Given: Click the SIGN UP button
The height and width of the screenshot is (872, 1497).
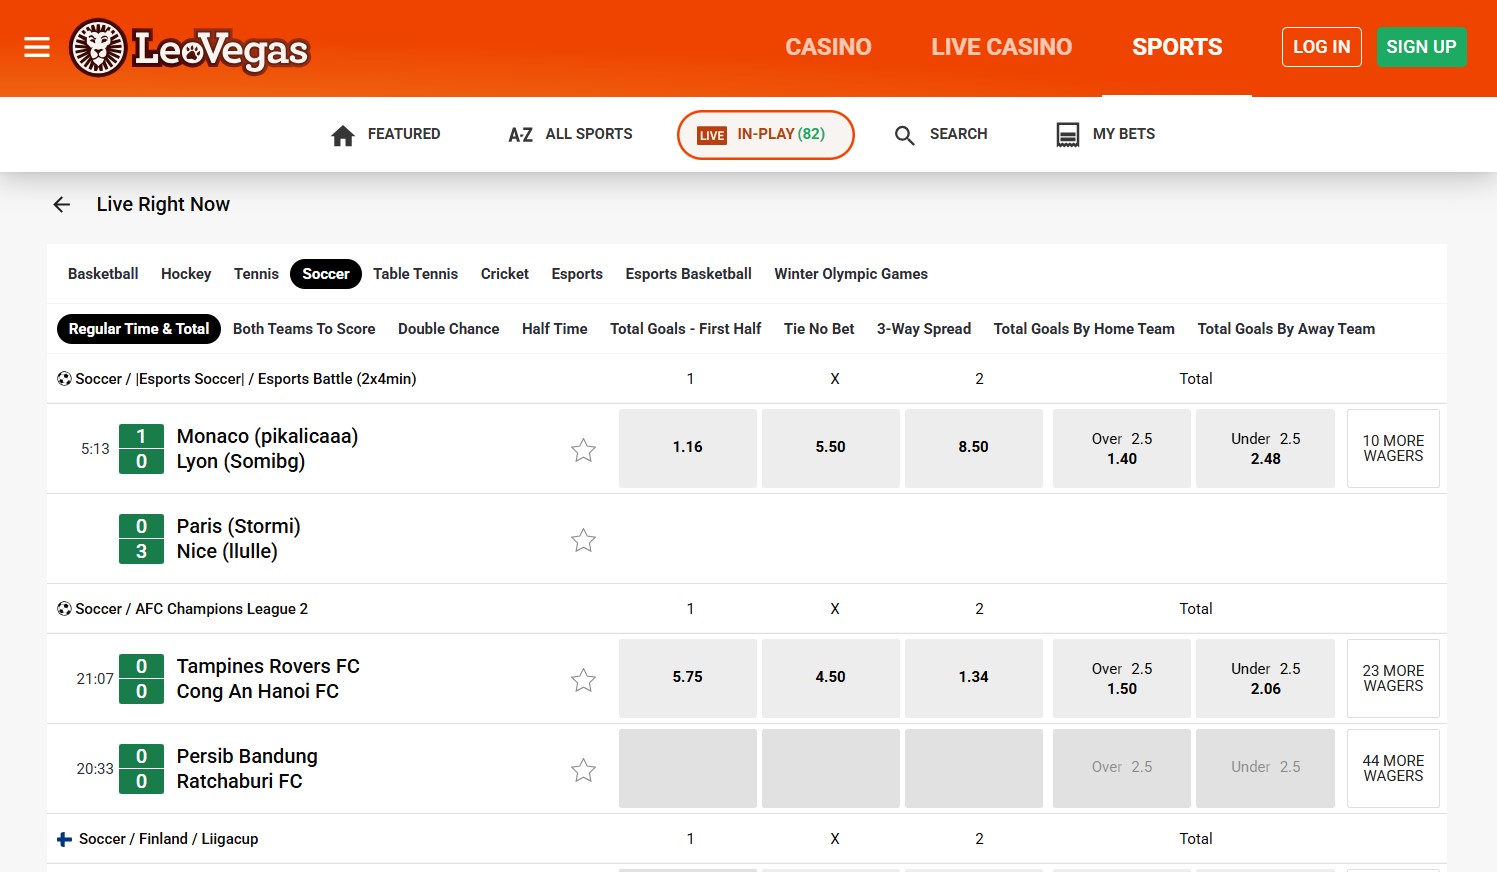Looking at the screenshot, I should 1421,46.
